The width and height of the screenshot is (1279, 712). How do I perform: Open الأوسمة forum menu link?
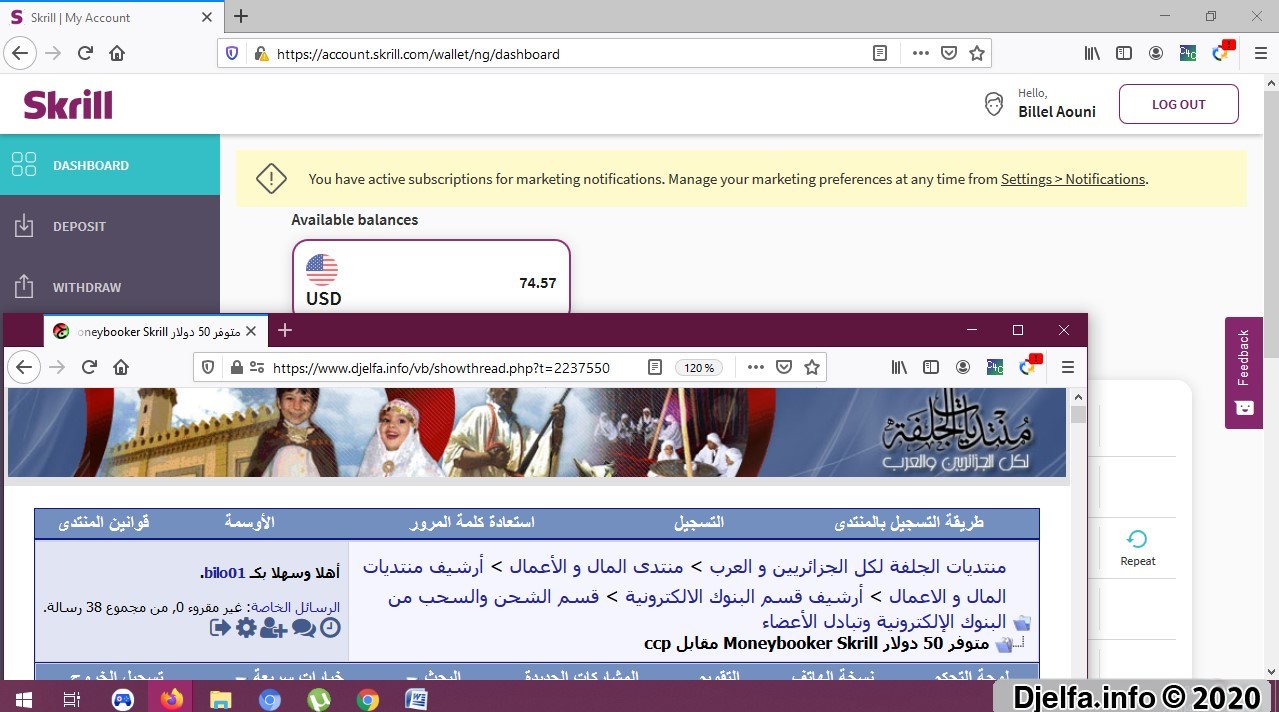click(249, 522)
